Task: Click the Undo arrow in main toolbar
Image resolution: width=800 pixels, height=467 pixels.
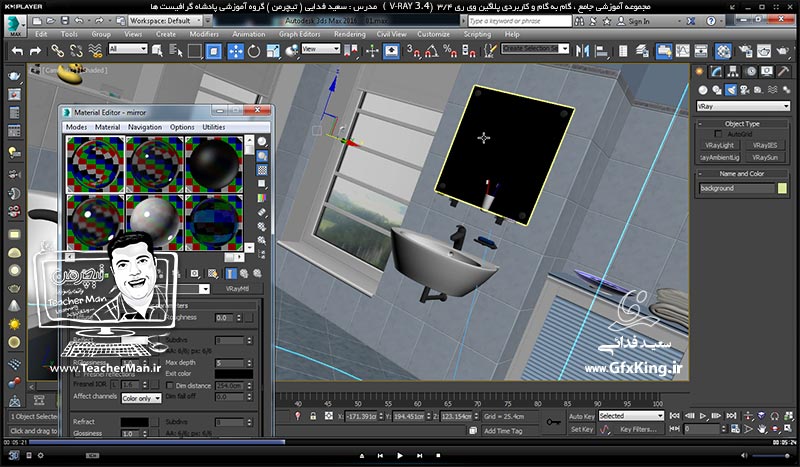Action: click(x=18, y=51)
